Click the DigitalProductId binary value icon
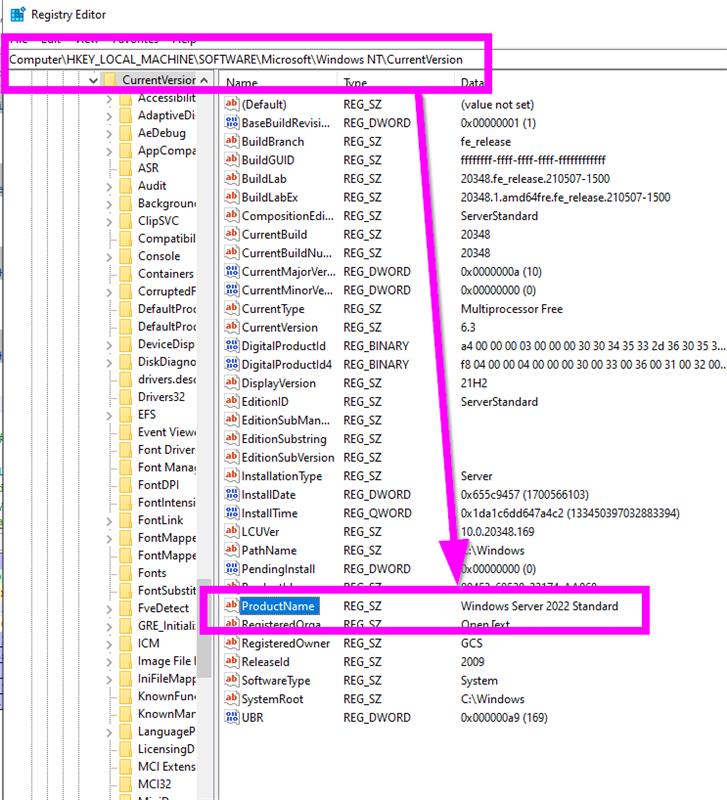 pyautogui.click(x=231, y=346)
